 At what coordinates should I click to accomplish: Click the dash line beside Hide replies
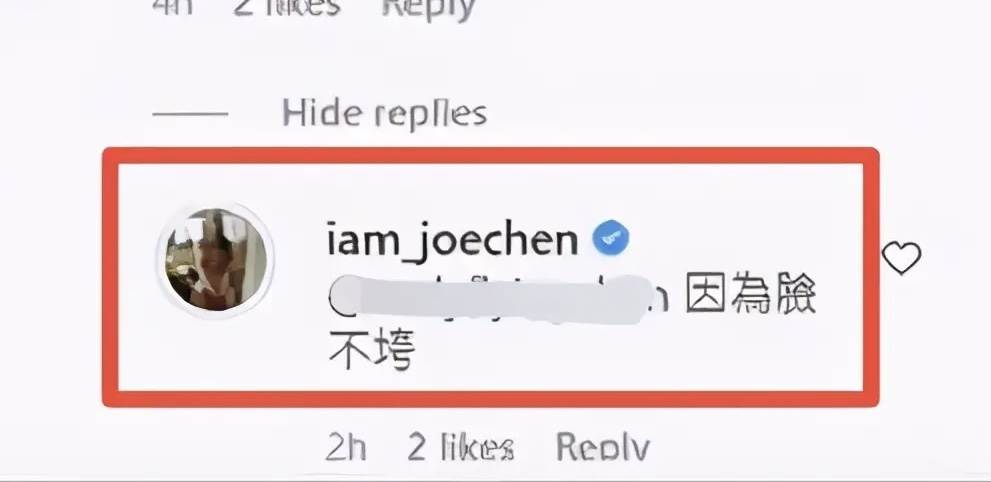(x=190, y=114)
